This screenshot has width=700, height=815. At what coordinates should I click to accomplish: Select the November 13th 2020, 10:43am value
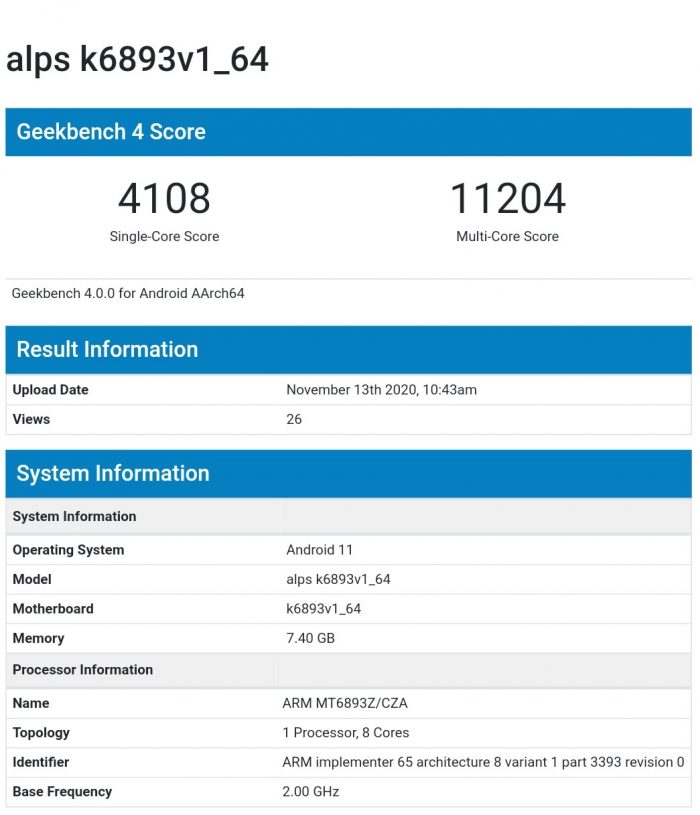[381, 390]
